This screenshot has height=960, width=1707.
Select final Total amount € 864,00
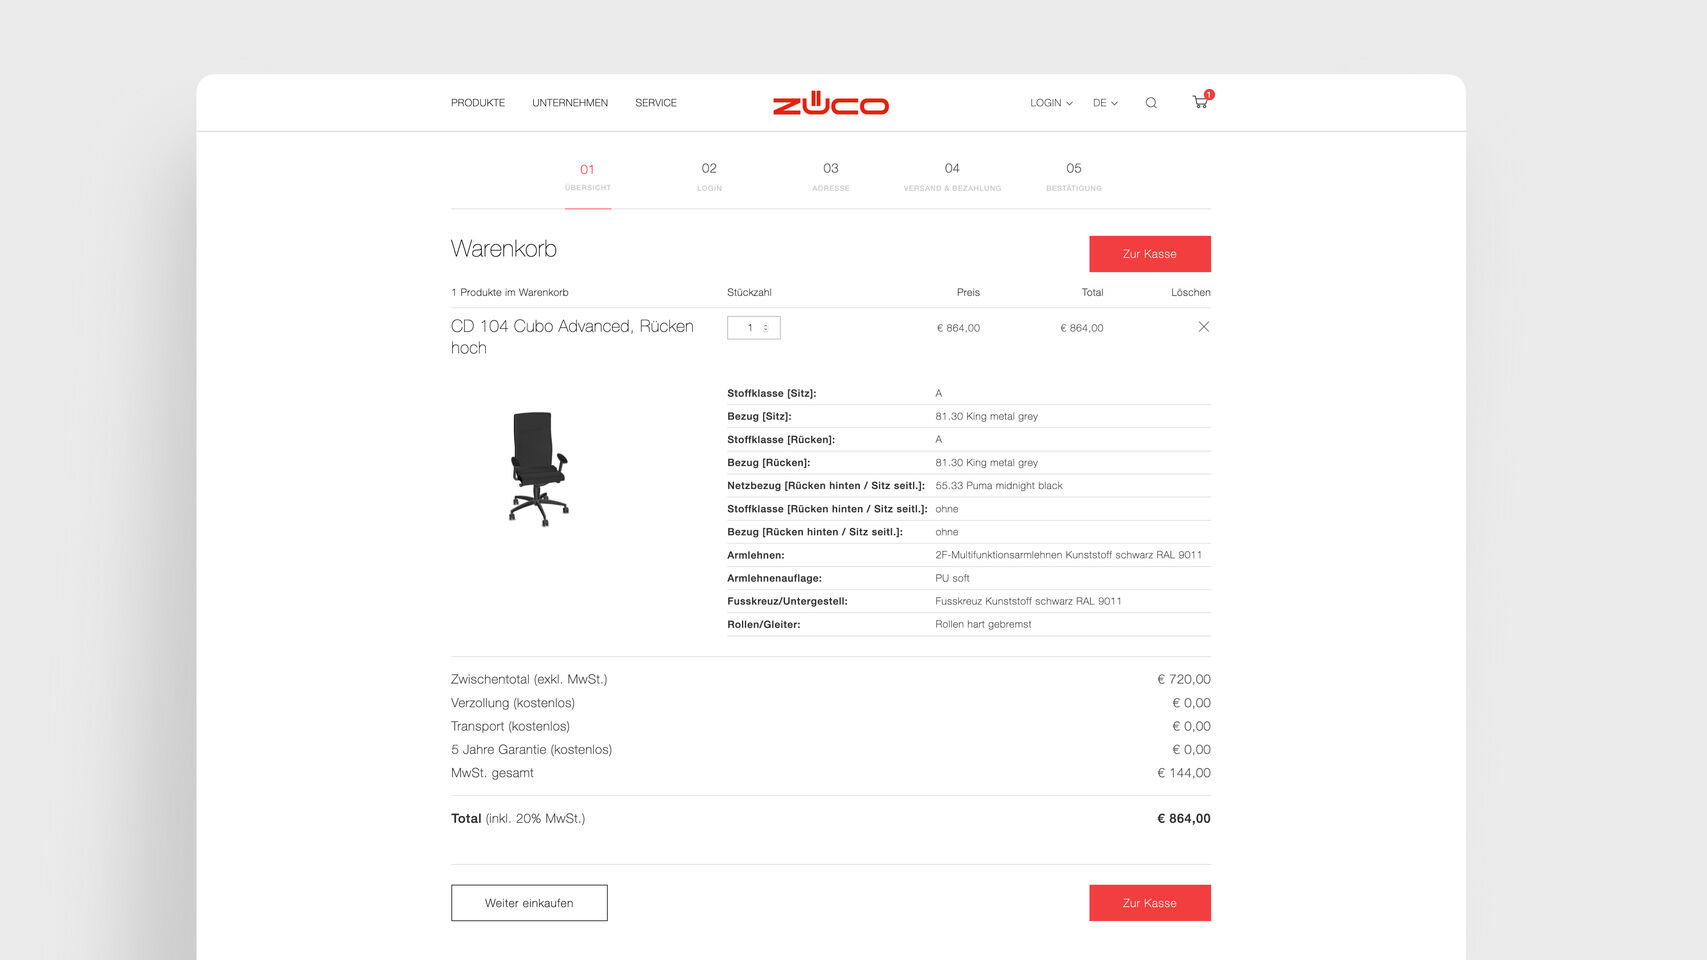pos(1184,818)
